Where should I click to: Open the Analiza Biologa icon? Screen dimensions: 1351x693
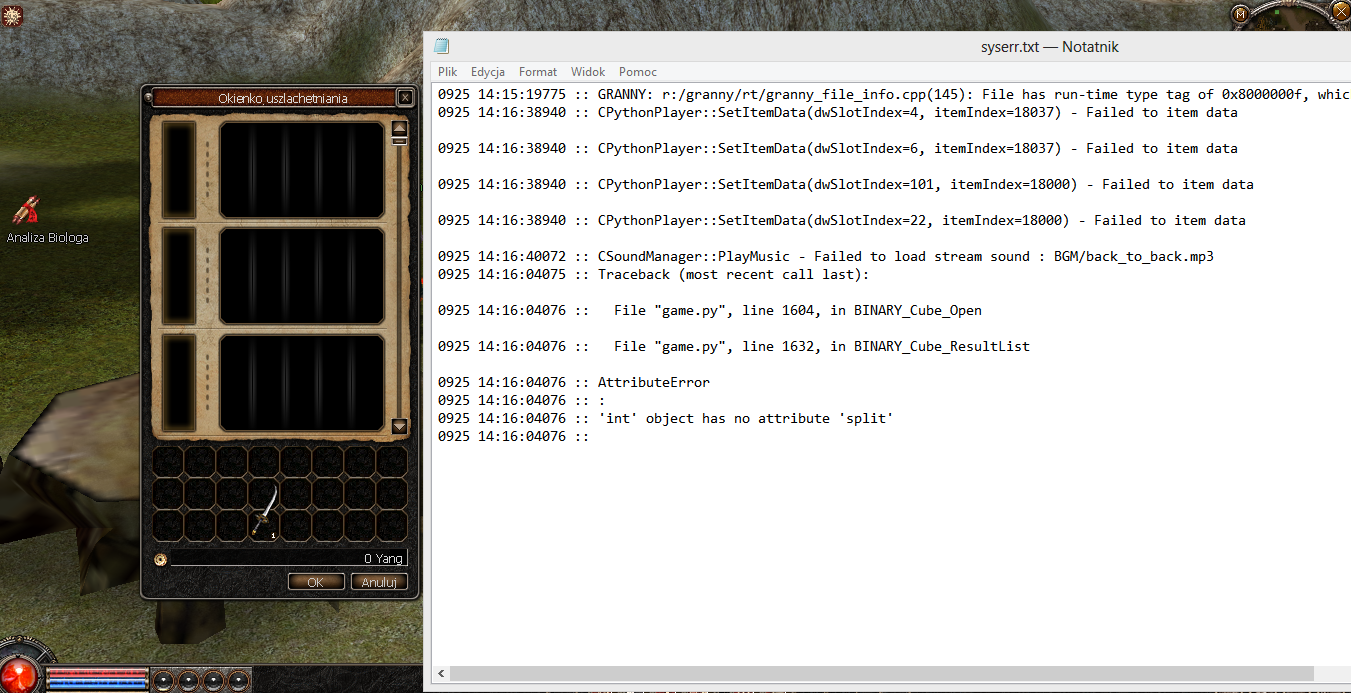coord(28,209)
